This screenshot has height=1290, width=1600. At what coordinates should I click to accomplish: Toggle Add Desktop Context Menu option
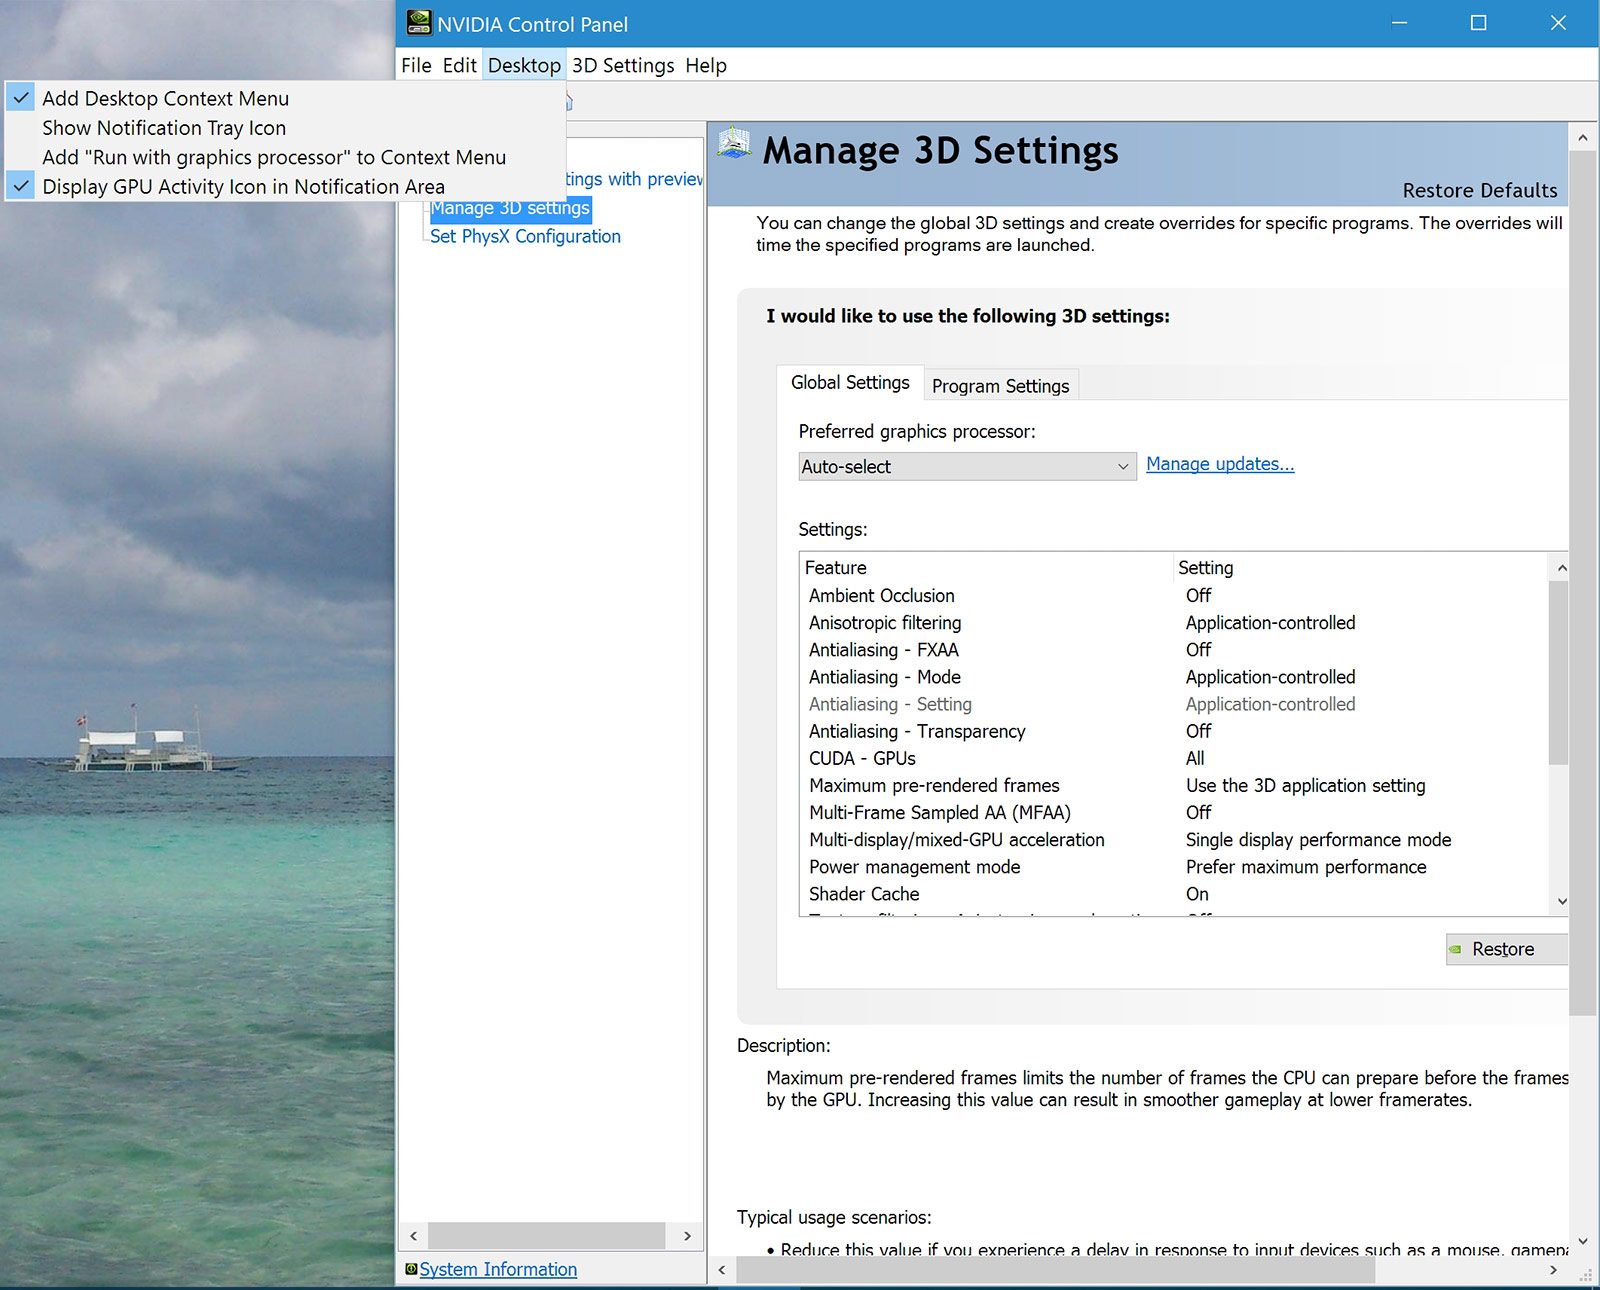point(285,98)
